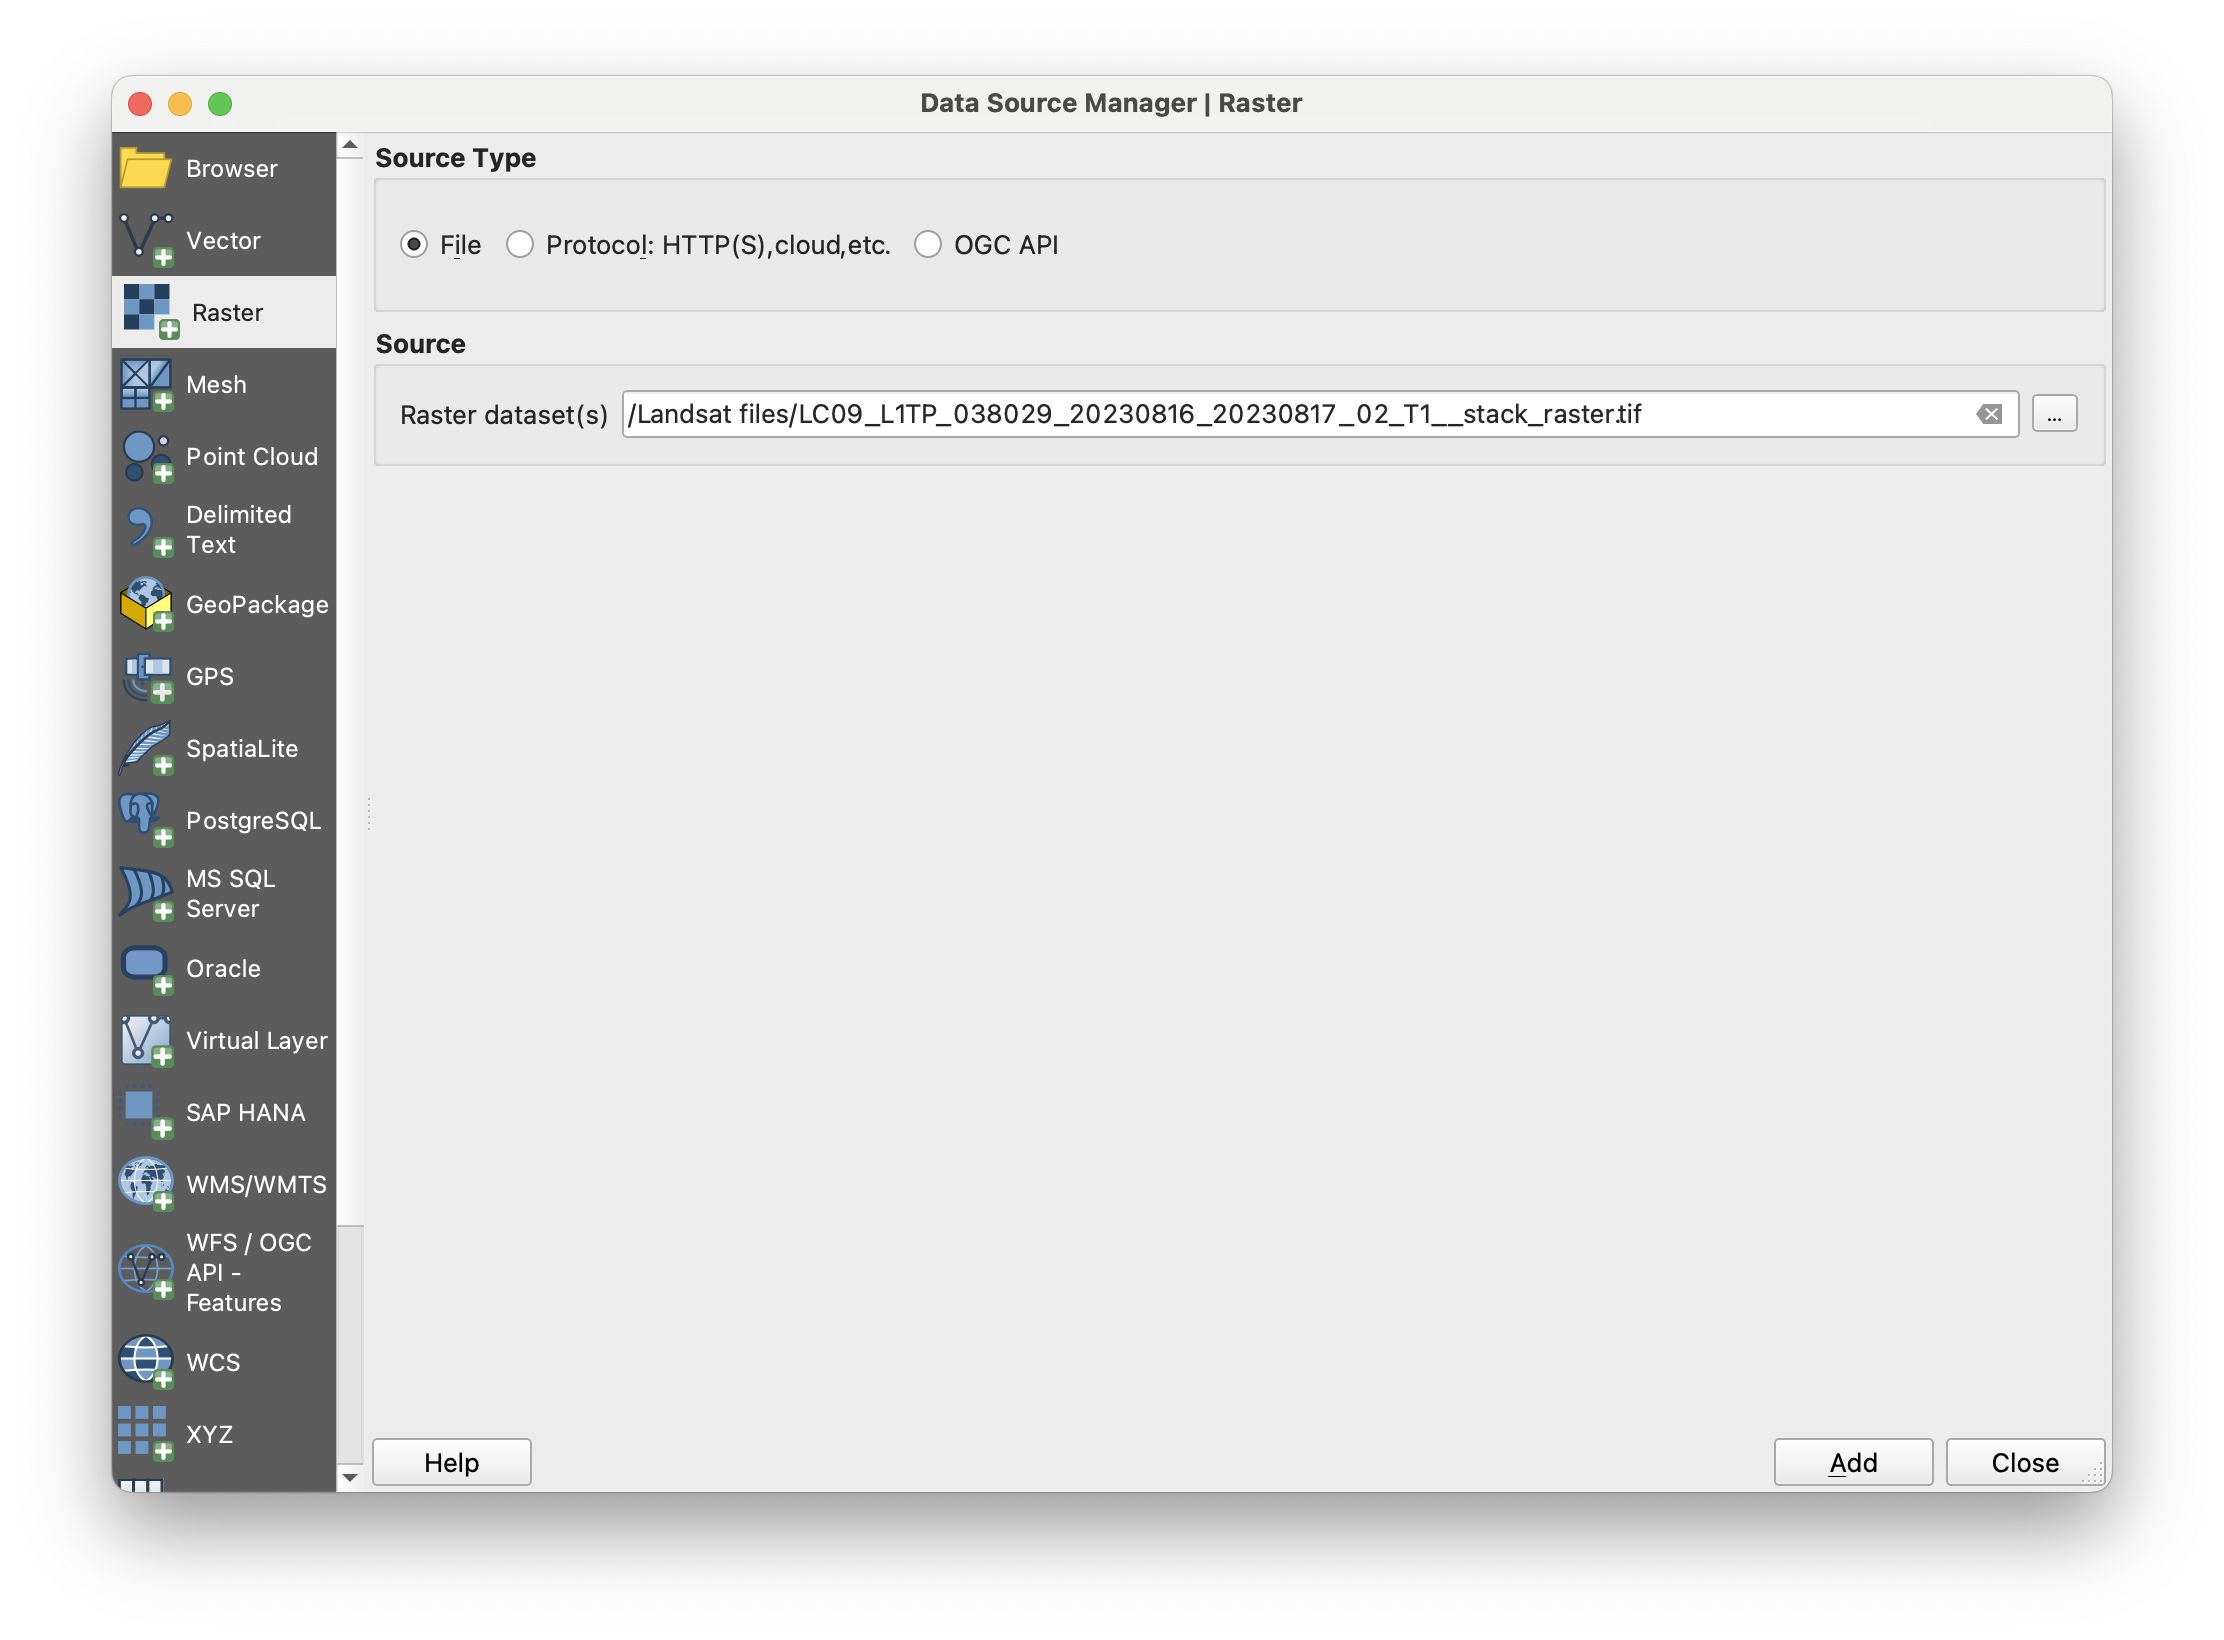Choose Protocol: HTTP(S), cloud source type
This screenshot has height=1640, width=2224.
[x=519, y=244]
